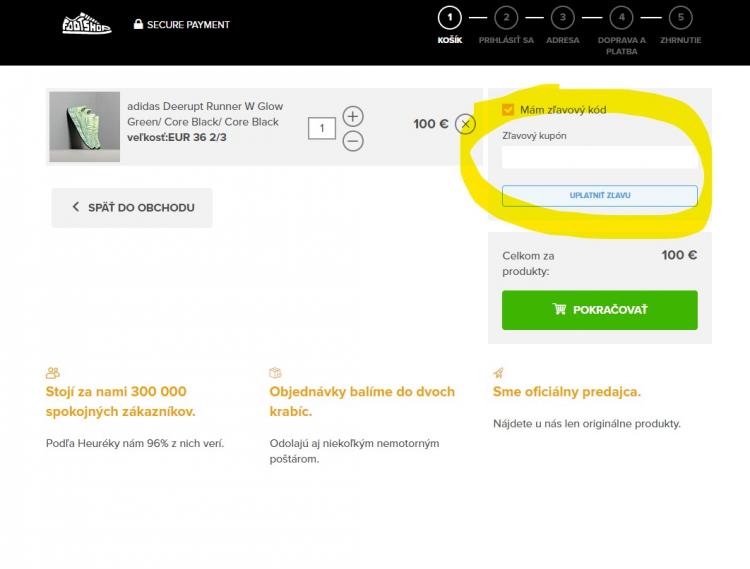
Task: Remove the adidas Deerupt item from cart
Action: tap(465, 124)
